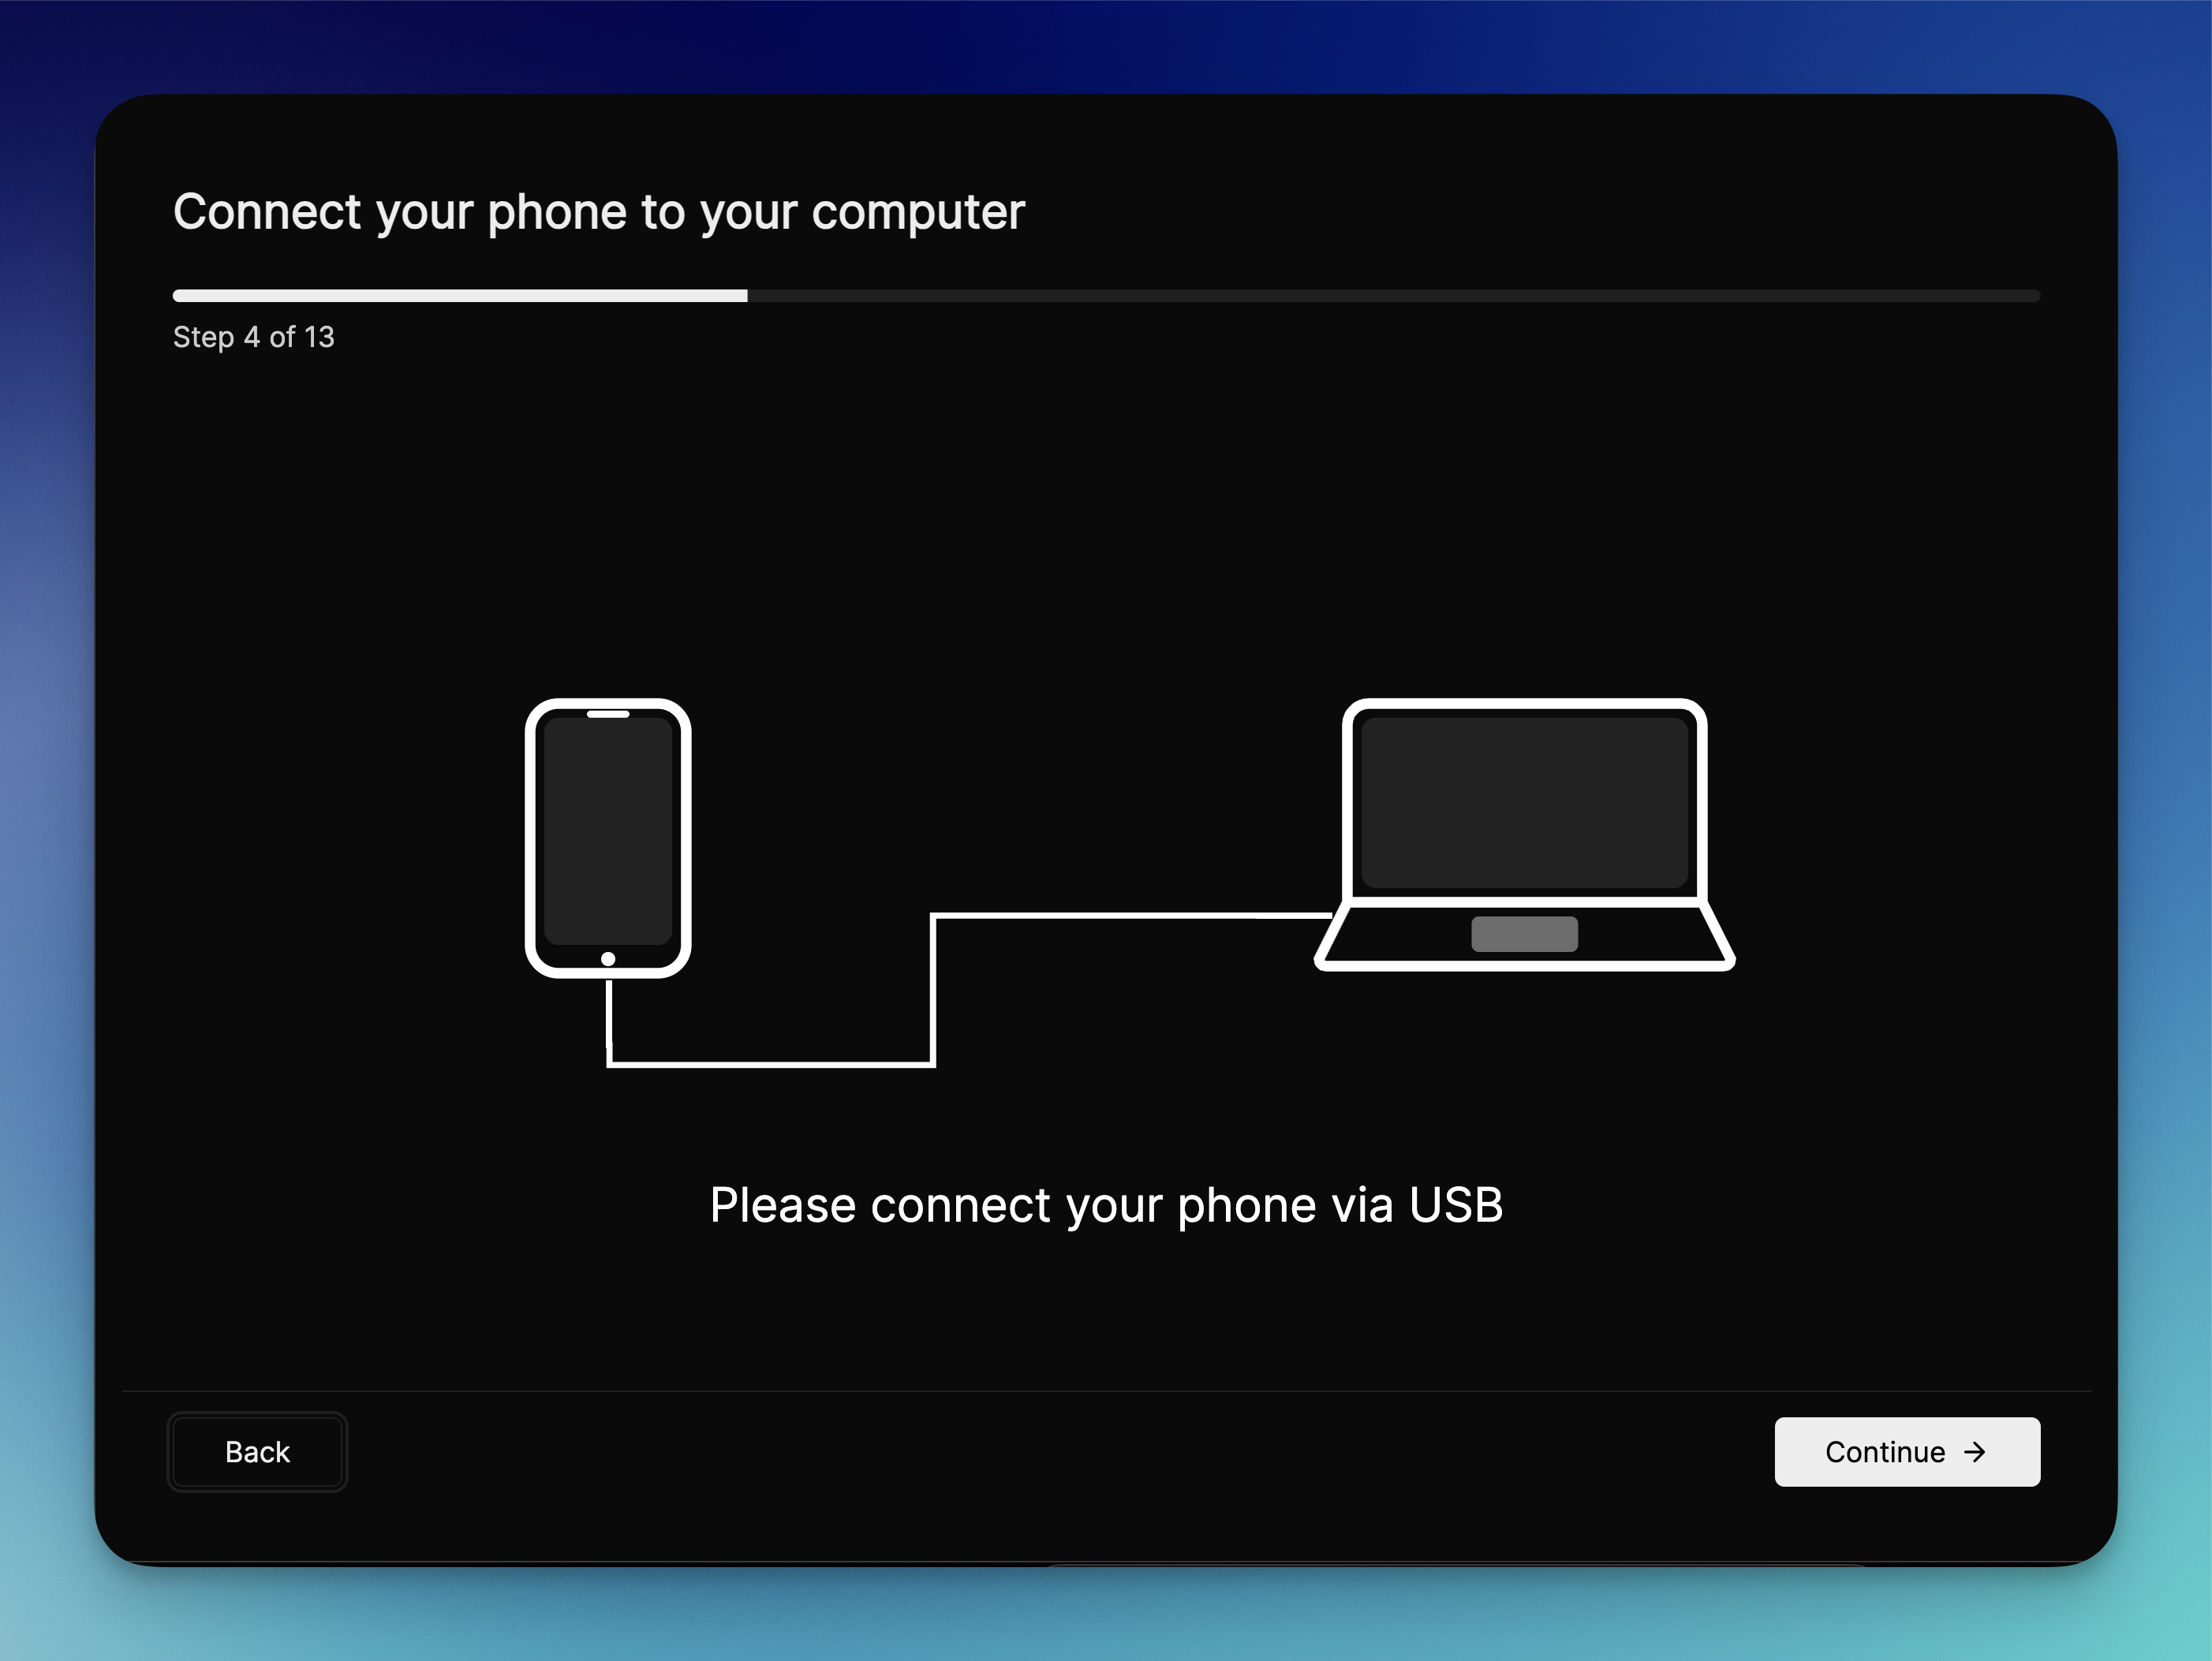
Task: Click the 'Connect your phone to your computer' title
Action: tap(598, 211)
